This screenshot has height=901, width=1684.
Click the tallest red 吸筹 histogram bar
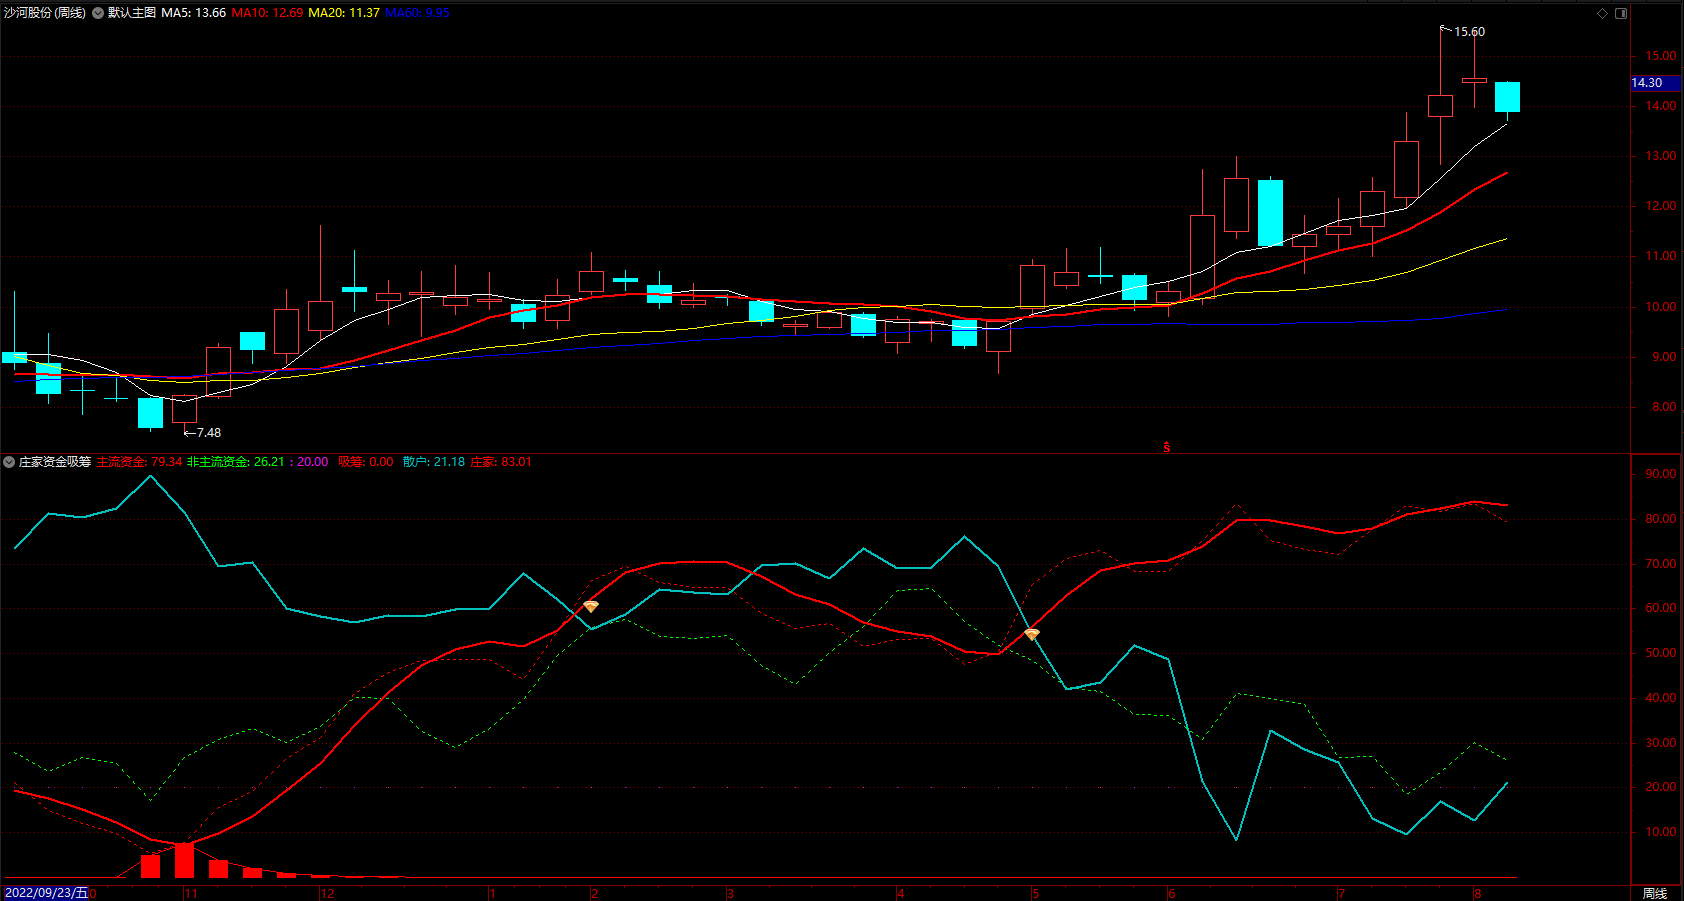pyautogui.click(x=184, y=861)
